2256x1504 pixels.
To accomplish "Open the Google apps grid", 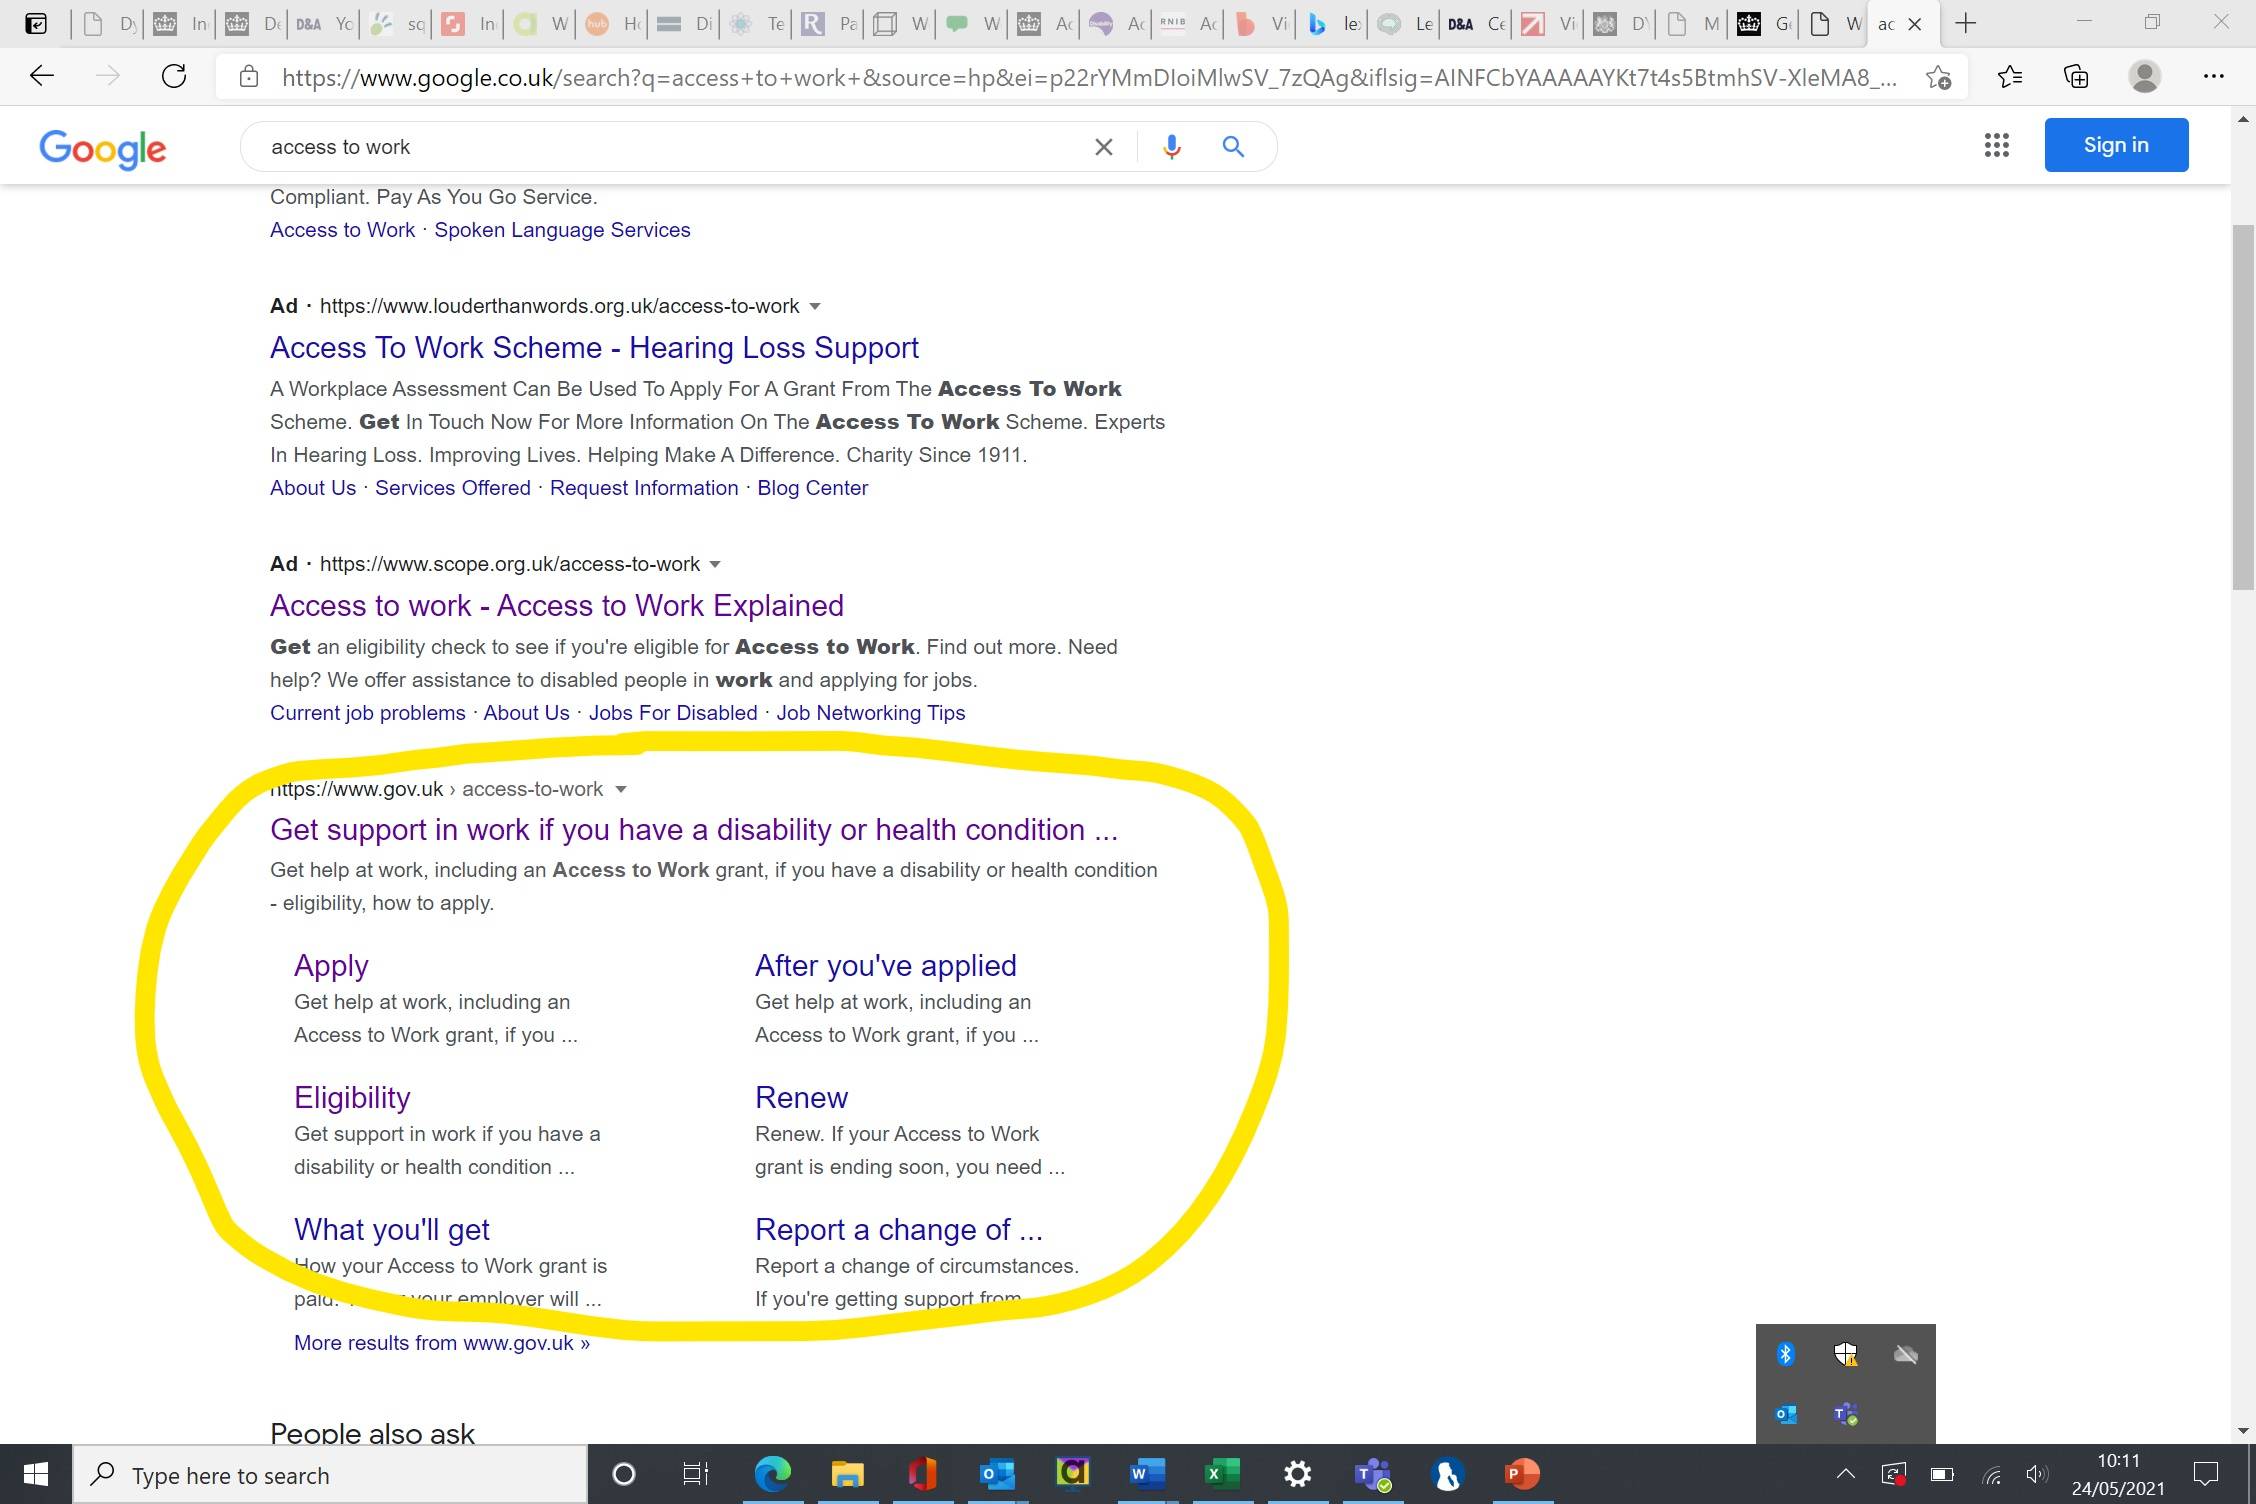I will [1996, 145].
